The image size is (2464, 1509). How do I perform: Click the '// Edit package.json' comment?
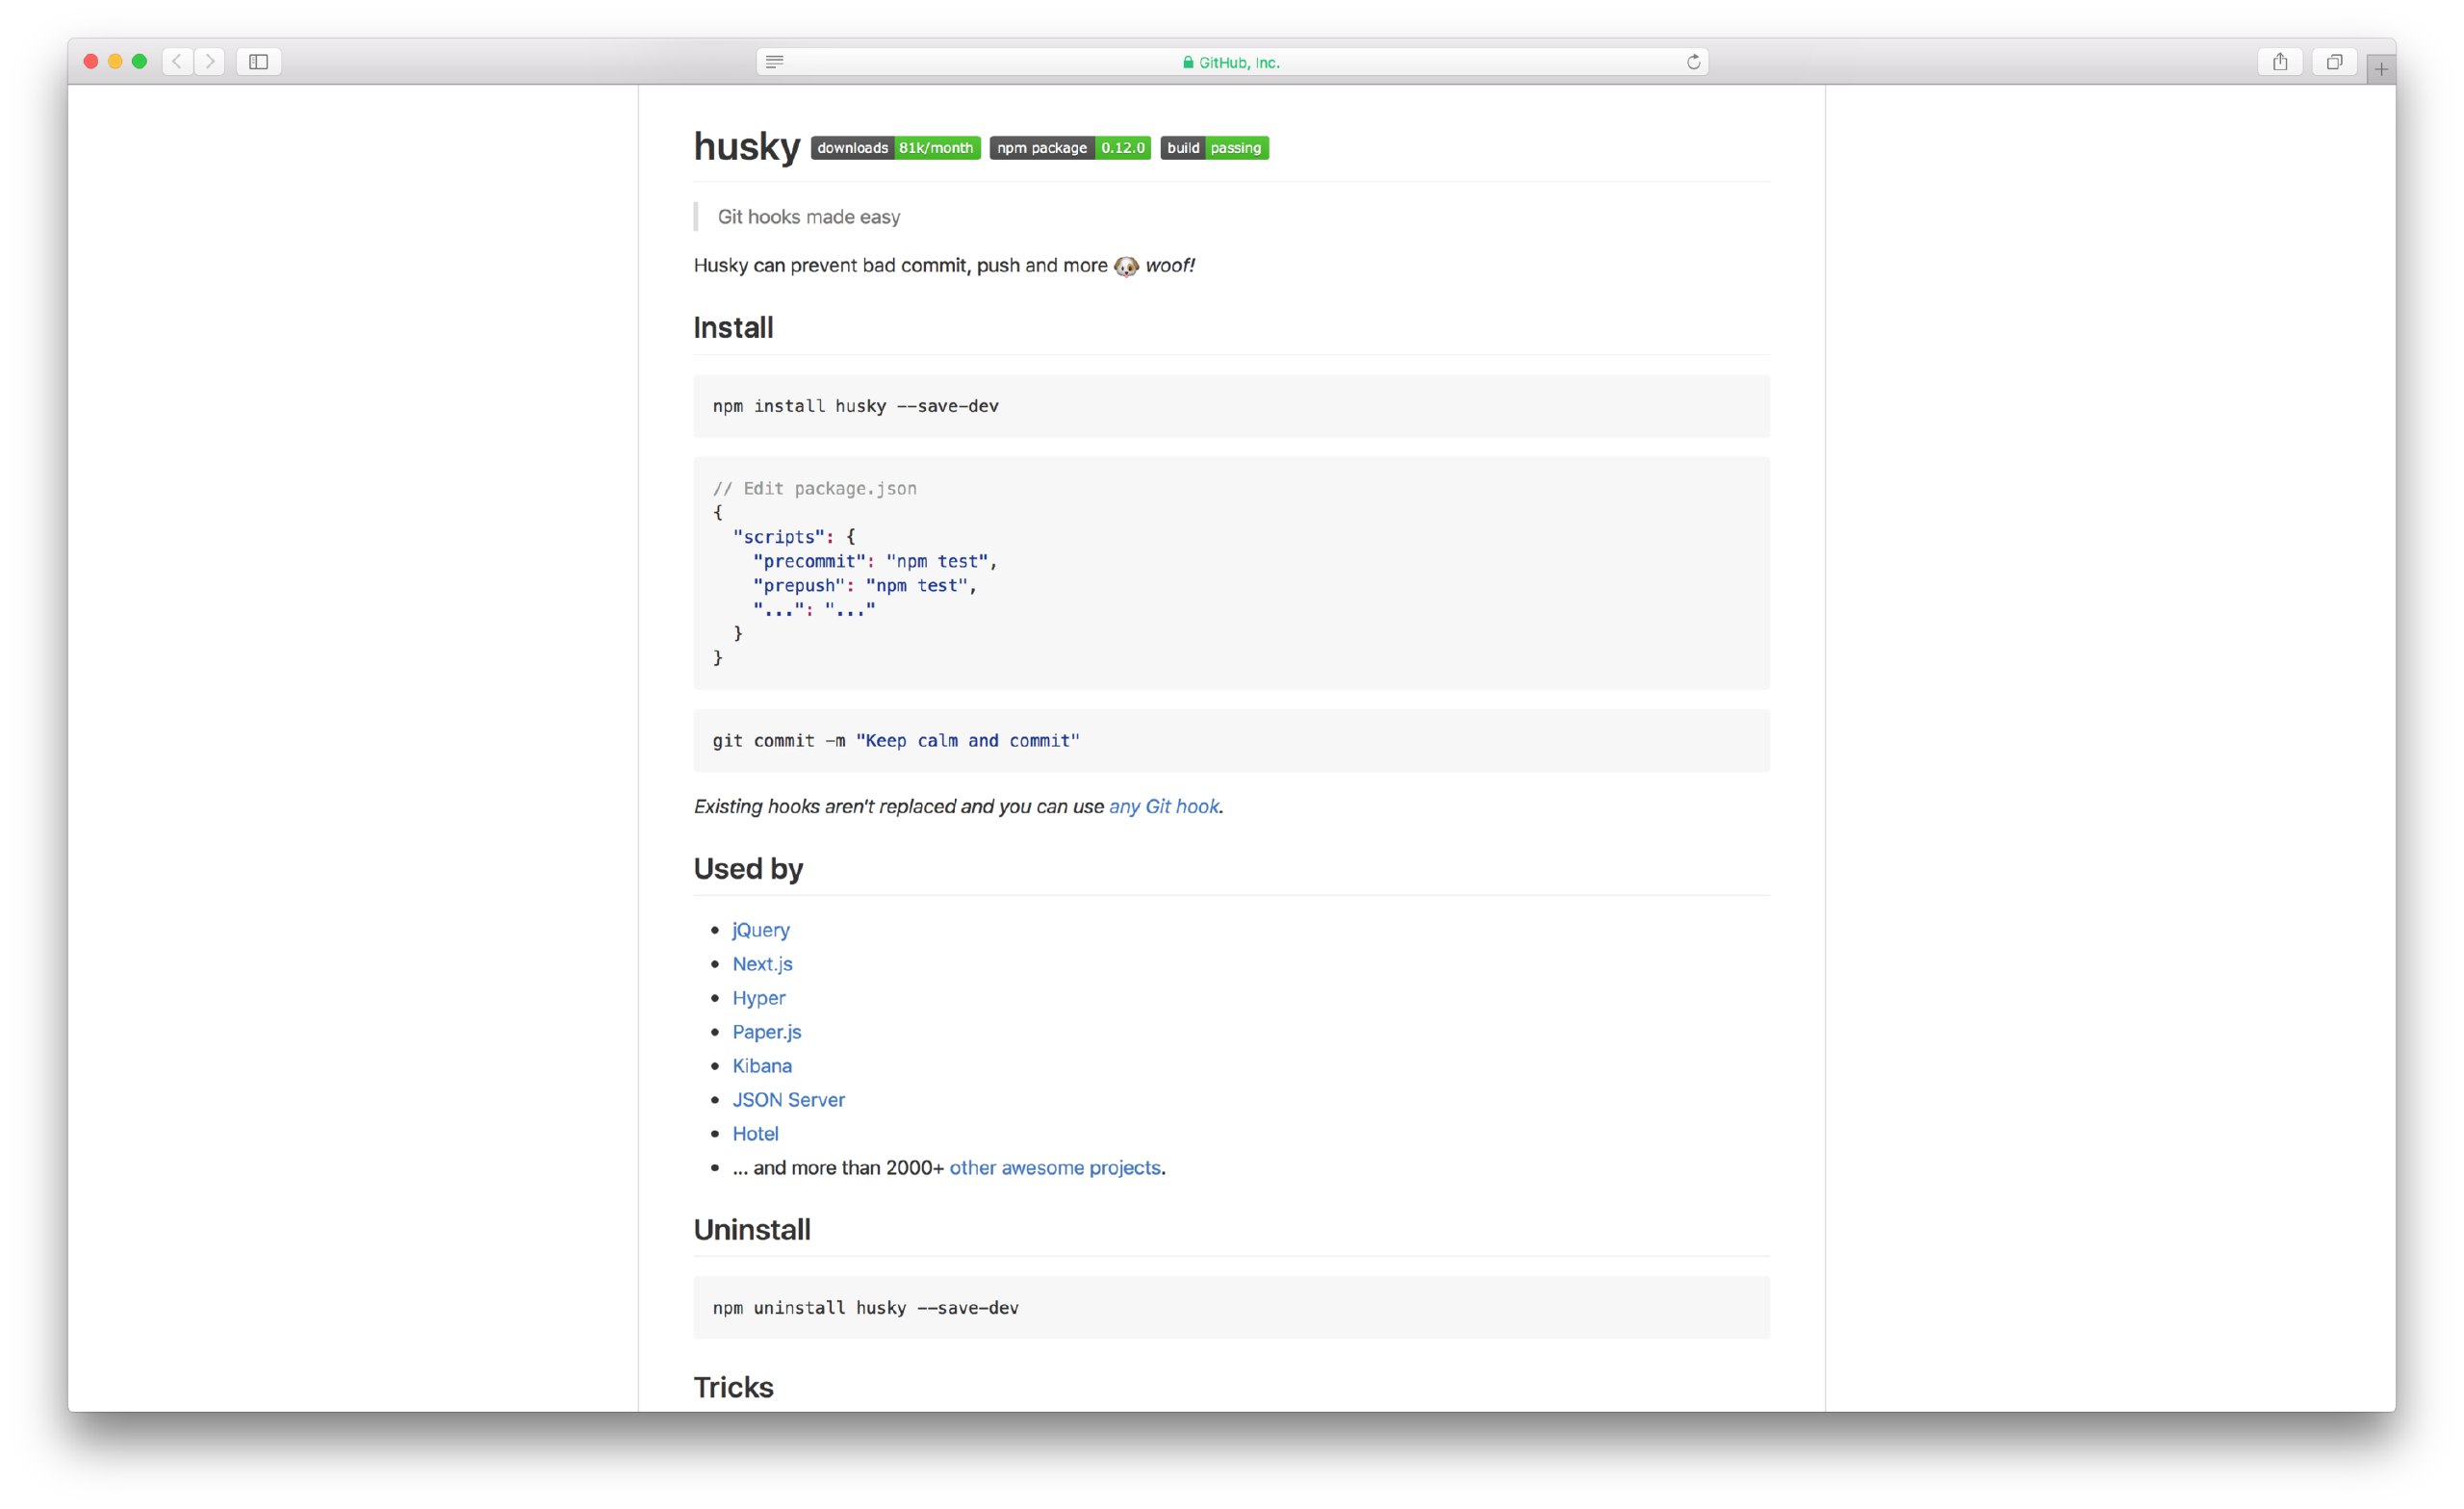tap(814, 489)
